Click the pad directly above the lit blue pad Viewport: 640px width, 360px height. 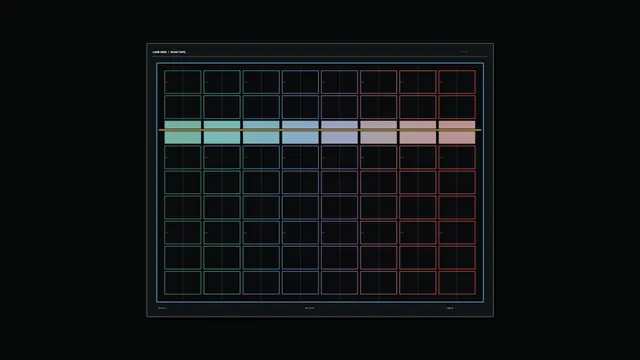(x=300, y=107)
